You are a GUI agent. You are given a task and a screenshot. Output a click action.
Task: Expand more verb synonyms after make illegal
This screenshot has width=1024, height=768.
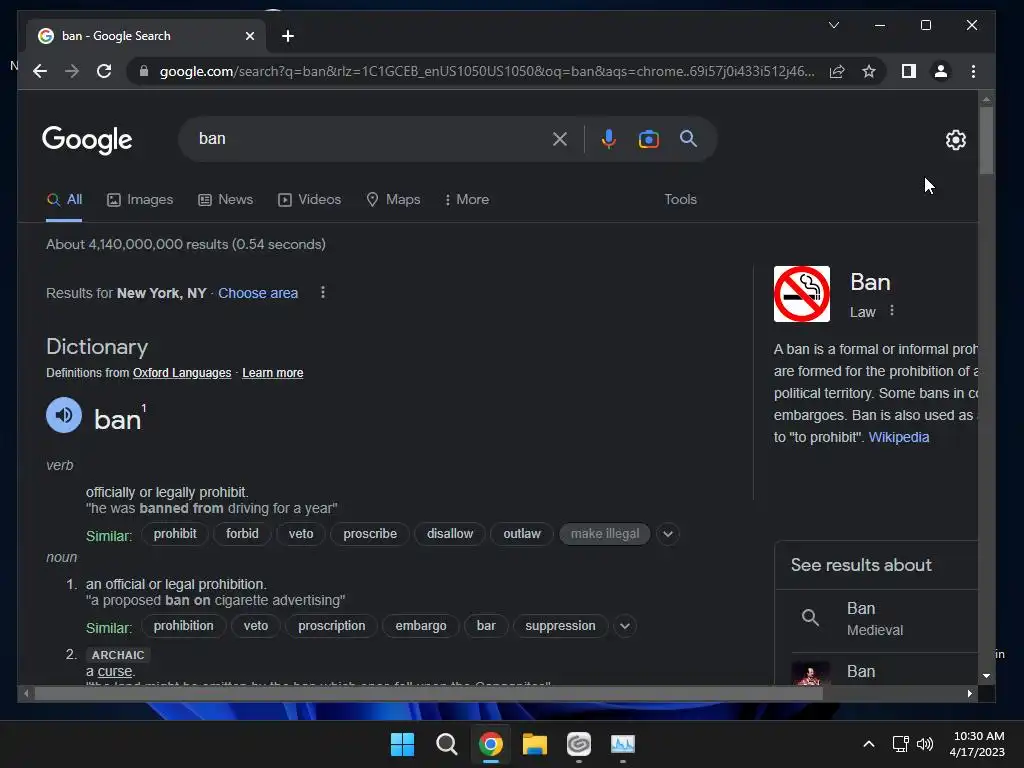click(x=667, y=534)
